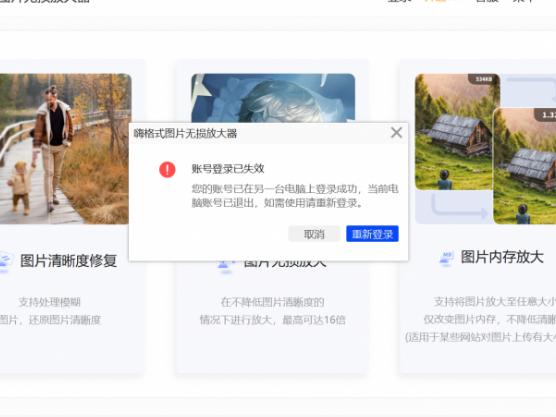556x417 pixels.
Task: Click the text 仅改变图片内存，不降低清晰
Action: (x=490, y=319)
